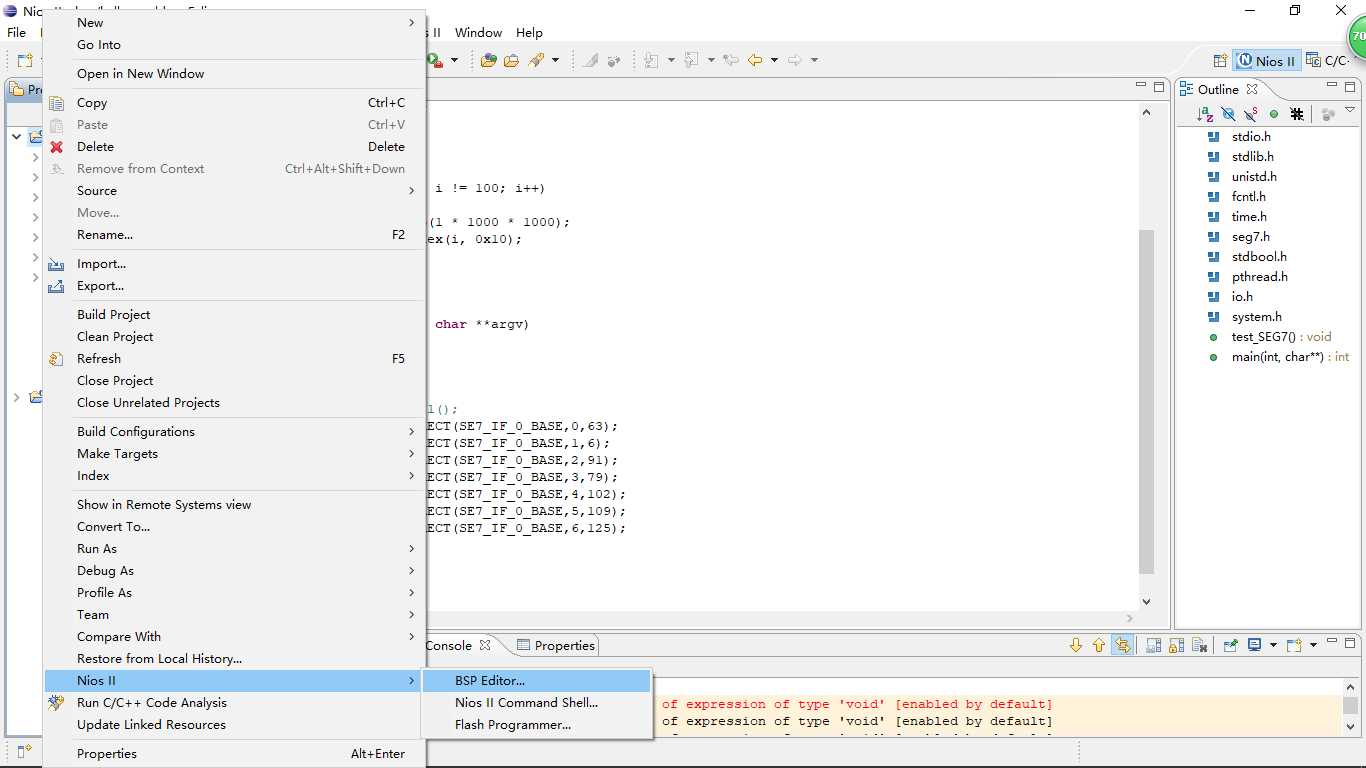This screenshot has height=768, width=1366.
Task: Select stdio.h in the Outline
Action: coord(1251,137)
